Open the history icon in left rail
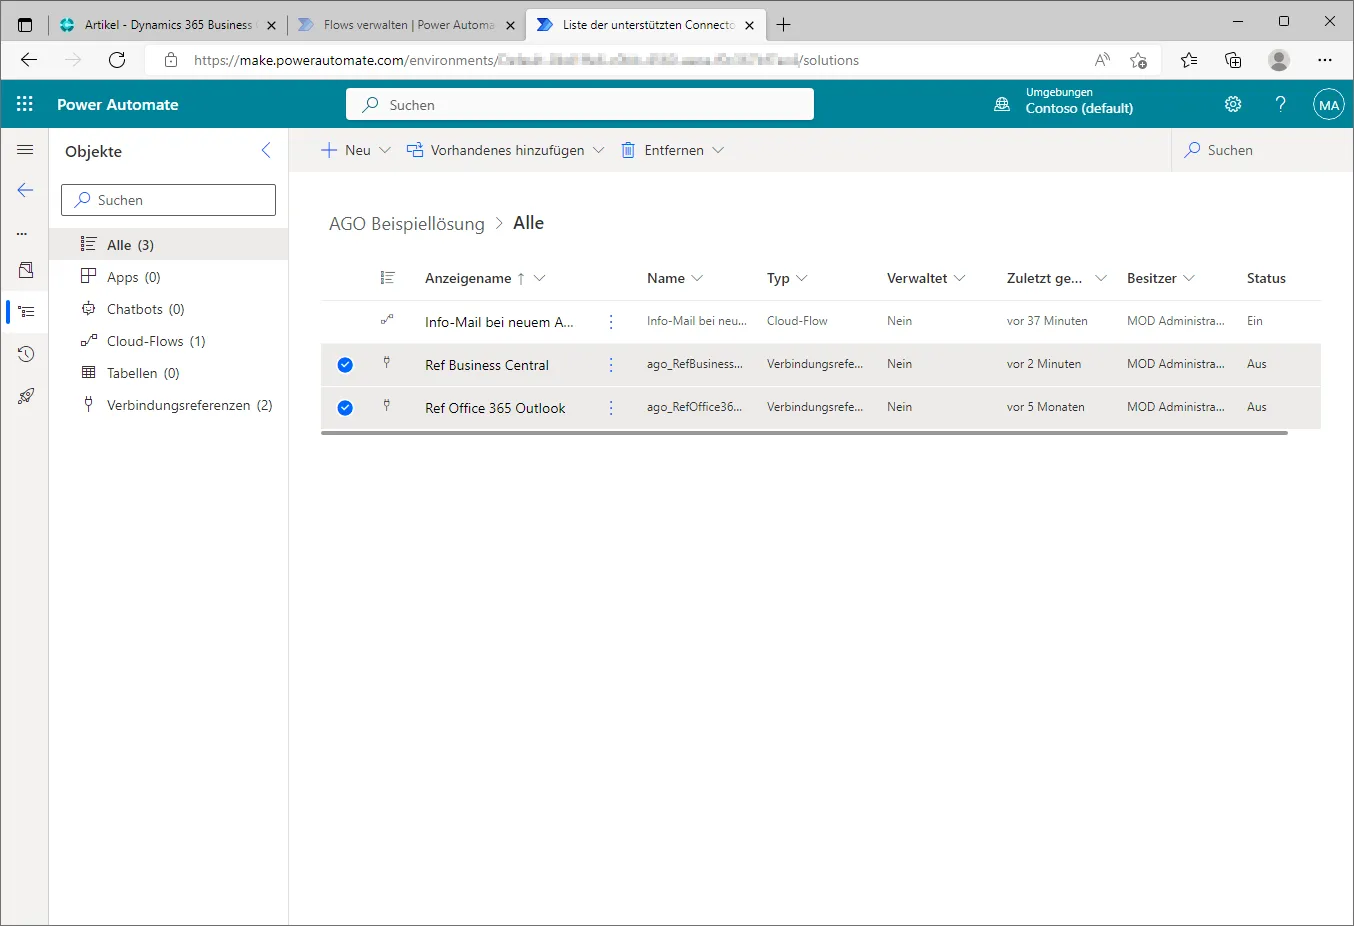This screenshot has width=1354, height=926. click(26, 354)
